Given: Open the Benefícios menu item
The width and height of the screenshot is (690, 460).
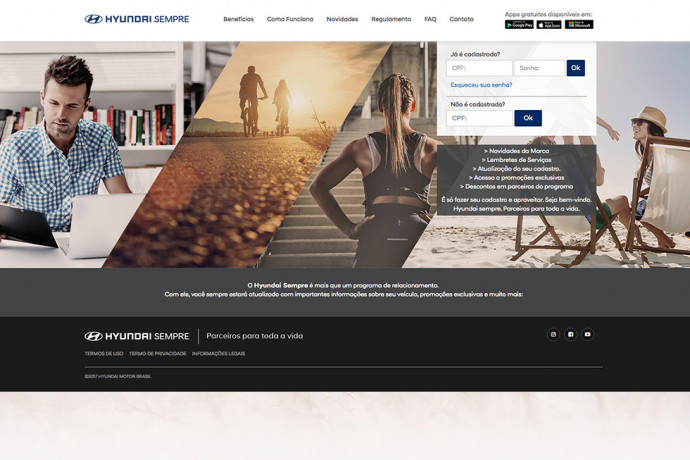Looking at the screenshot, I should [238, 19].
